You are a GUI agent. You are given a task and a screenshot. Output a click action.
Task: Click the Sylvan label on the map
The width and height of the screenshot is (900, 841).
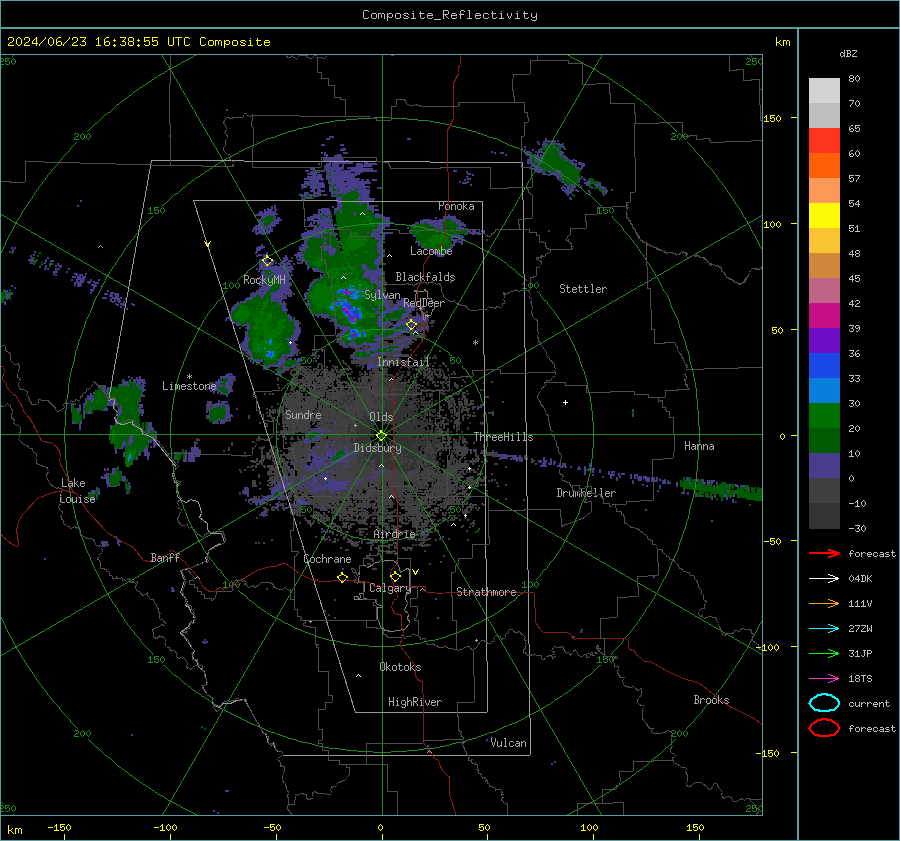[382, 295]
